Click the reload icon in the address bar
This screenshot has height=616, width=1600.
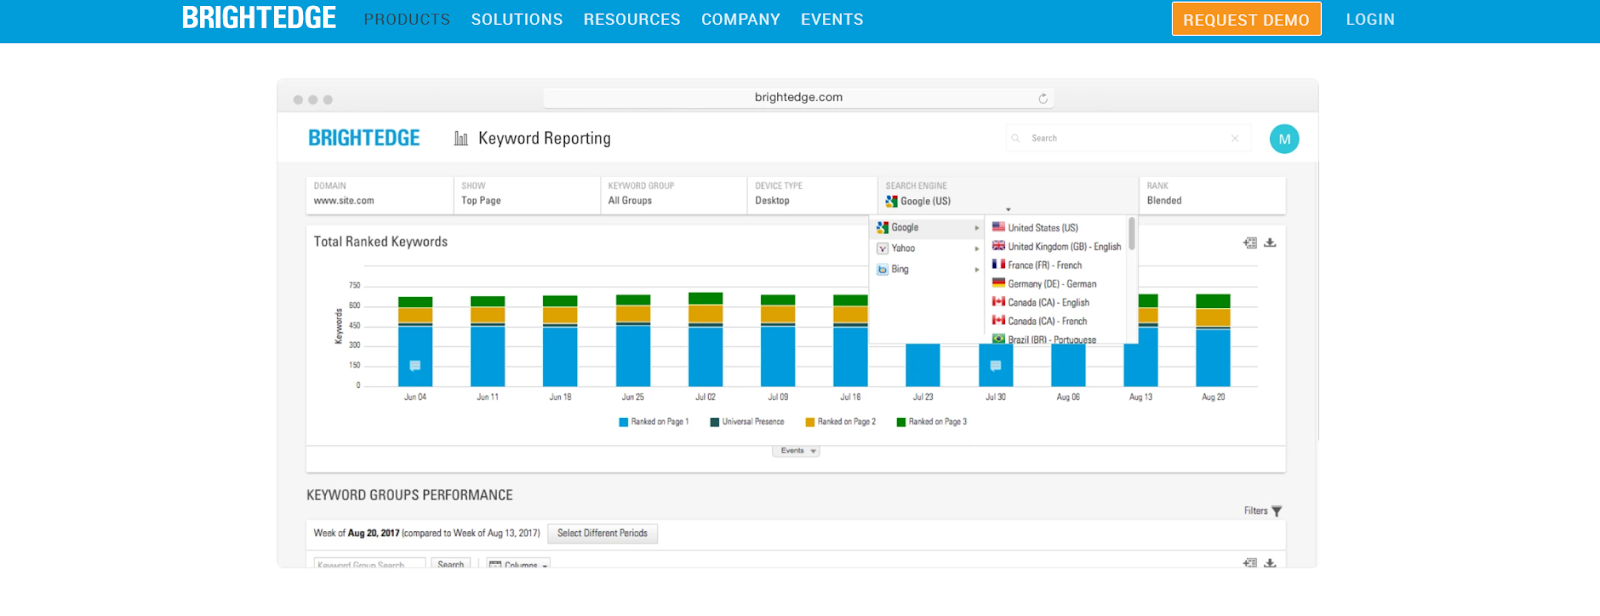point(1043,98)
